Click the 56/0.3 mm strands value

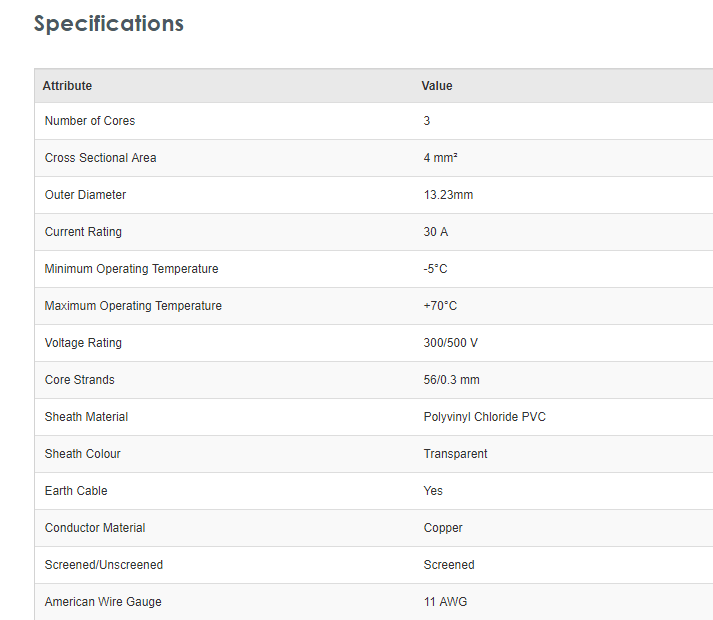click(451, 380)
